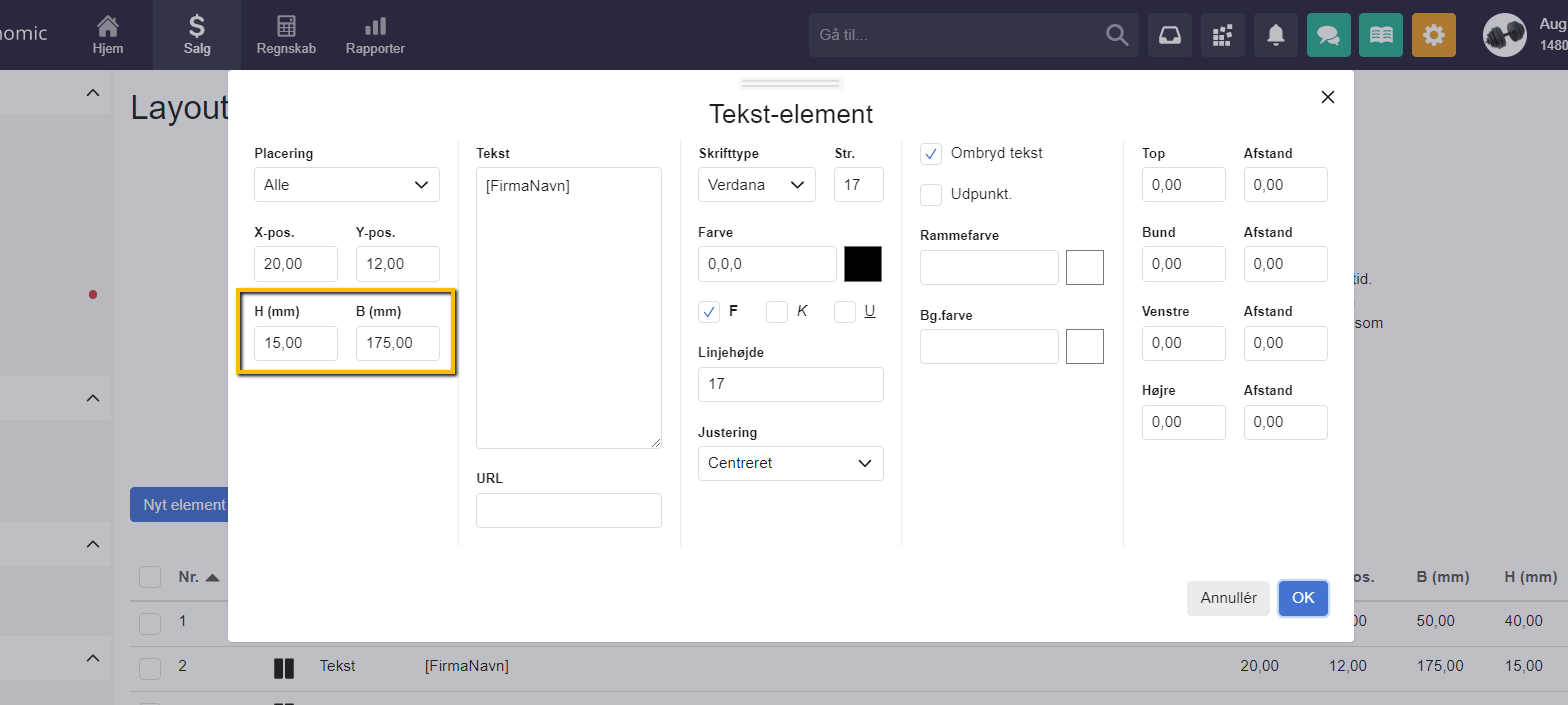Screen dimensions: 1568x705
Task: Open notifications bell icon
Action: coord(1275,35)
